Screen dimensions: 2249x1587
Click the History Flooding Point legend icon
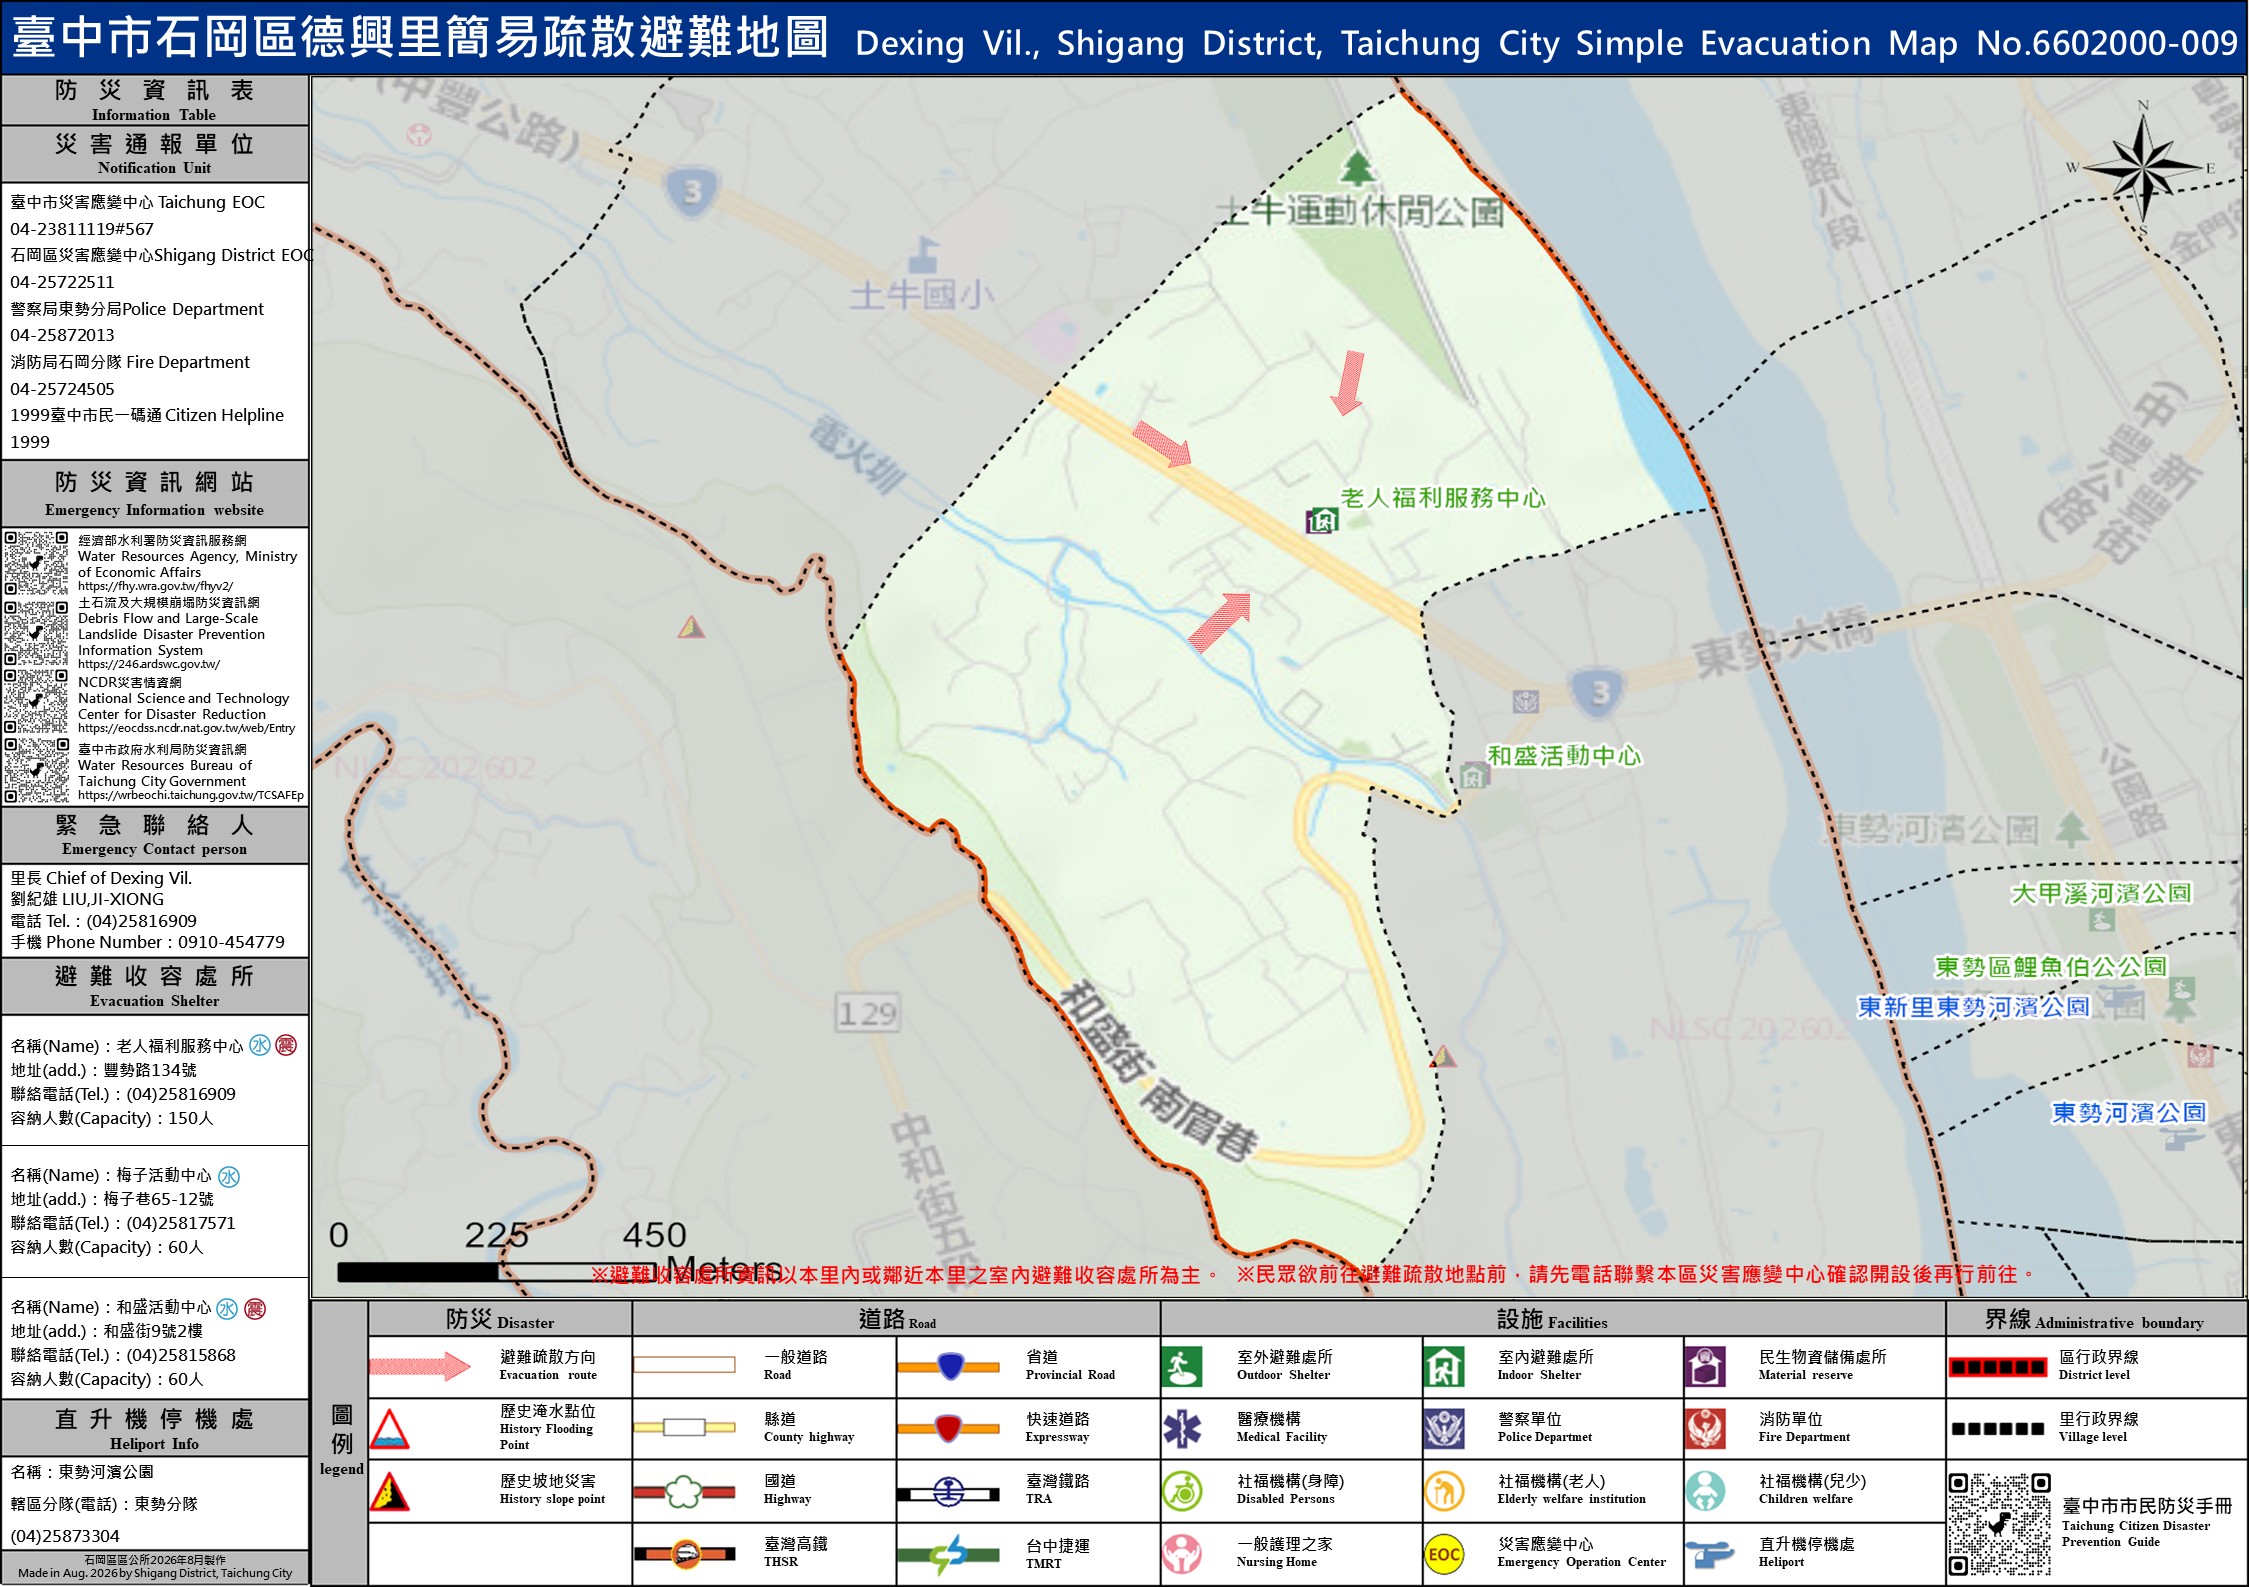389,1429
